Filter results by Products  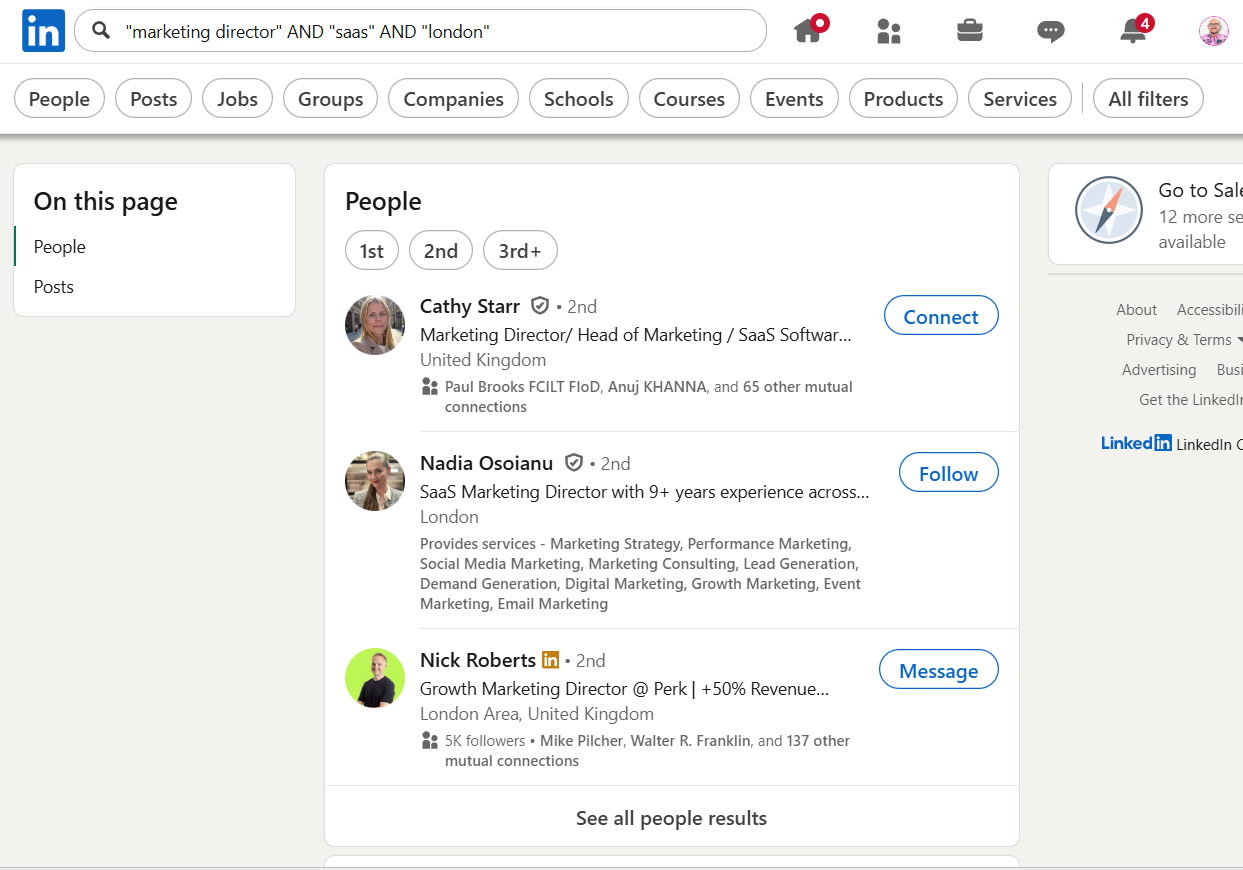(x=903, y=98)
